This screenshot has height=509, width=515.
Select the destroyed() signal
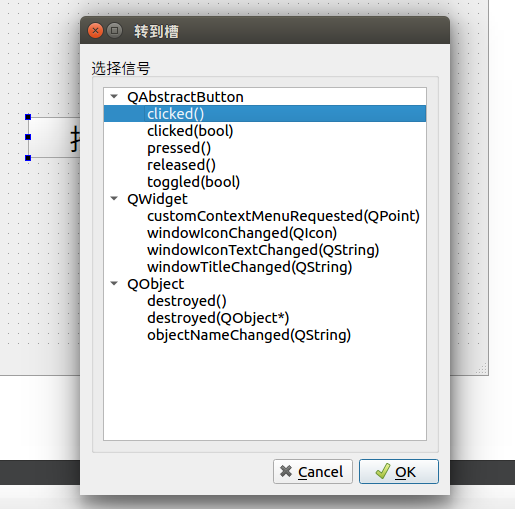[187, 301]
